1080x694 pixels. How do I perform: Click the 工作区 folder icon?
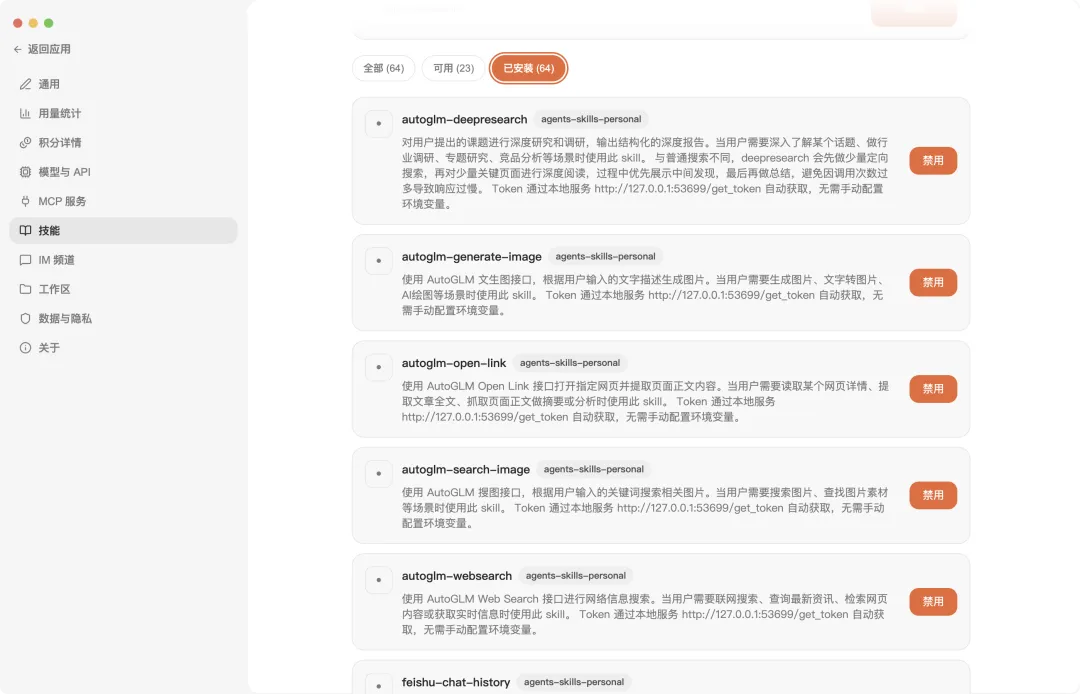click(25, 289)
